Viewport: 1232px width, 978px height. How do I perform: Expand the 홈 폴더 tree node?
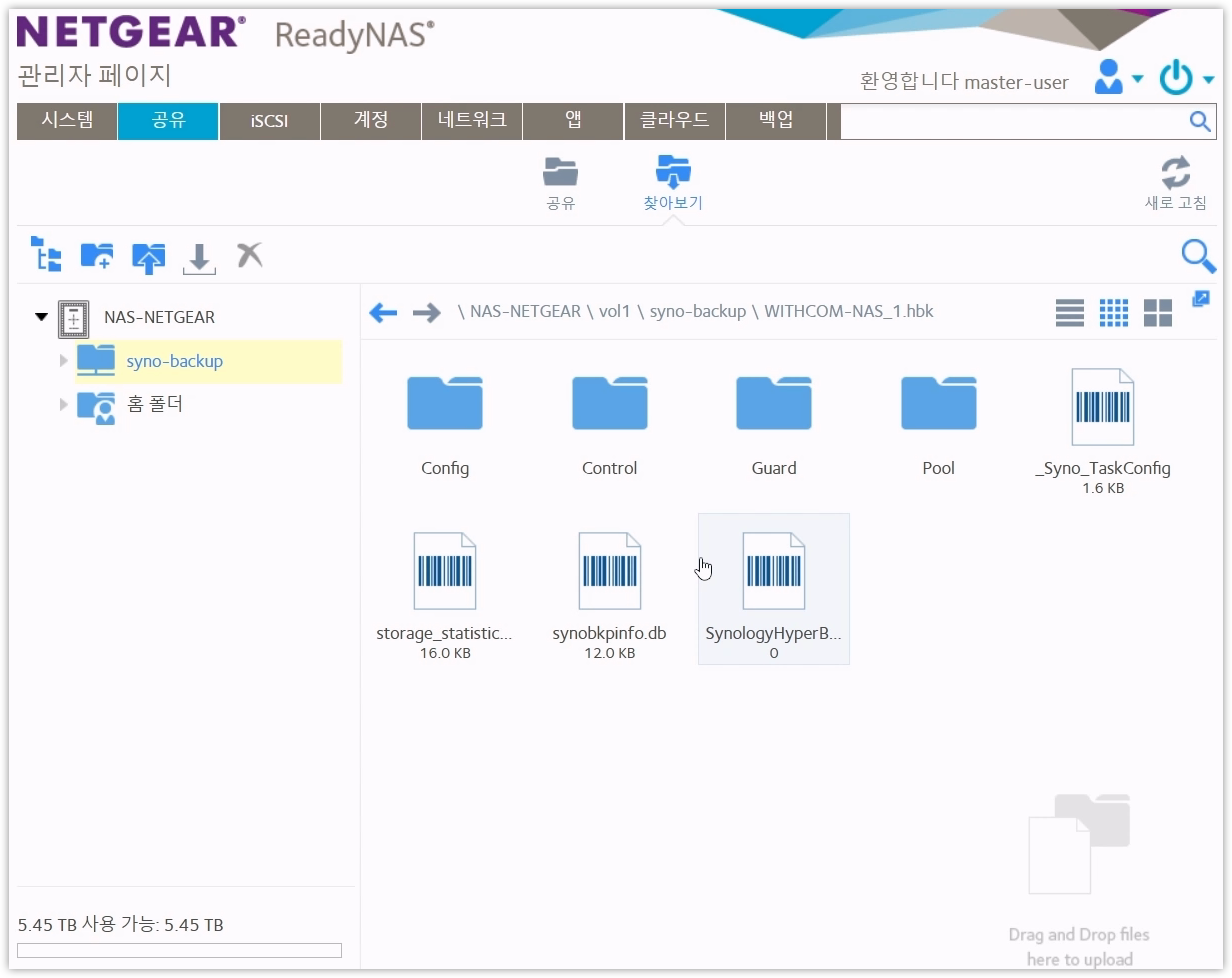click(x=63, y=405)
